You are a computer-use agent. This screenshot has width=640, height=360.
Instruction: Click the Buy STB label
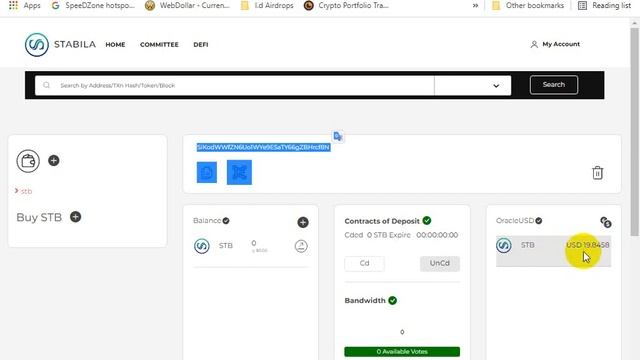click(39, 217)
